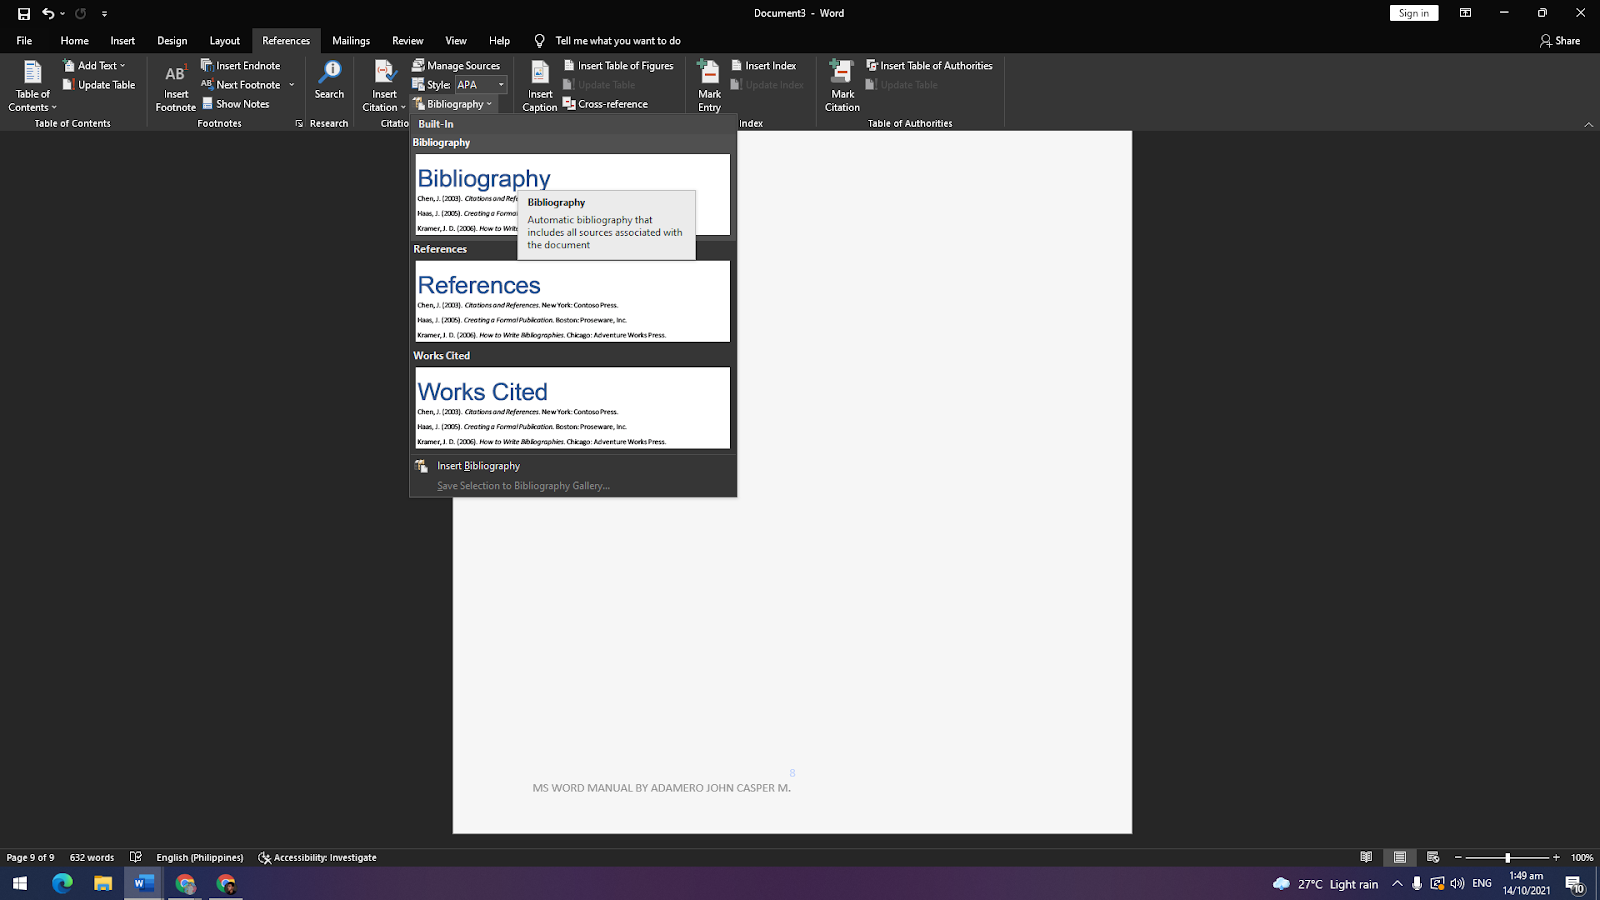Click Insert Citation button
The width and height of the screenshot is (1600, 900).
[x=384, y=85]
